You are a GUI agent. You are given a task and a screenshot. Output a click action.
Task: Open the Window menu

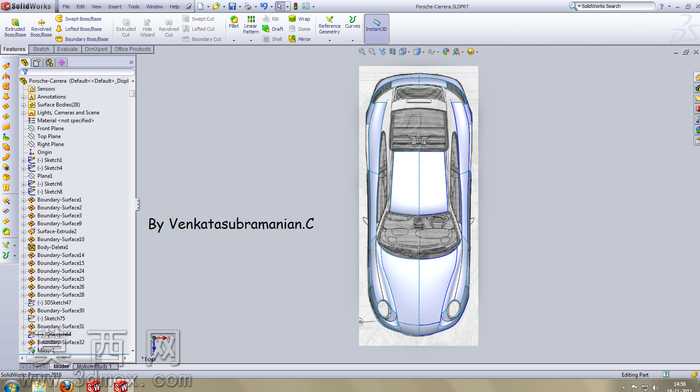(x=154, y=6)
